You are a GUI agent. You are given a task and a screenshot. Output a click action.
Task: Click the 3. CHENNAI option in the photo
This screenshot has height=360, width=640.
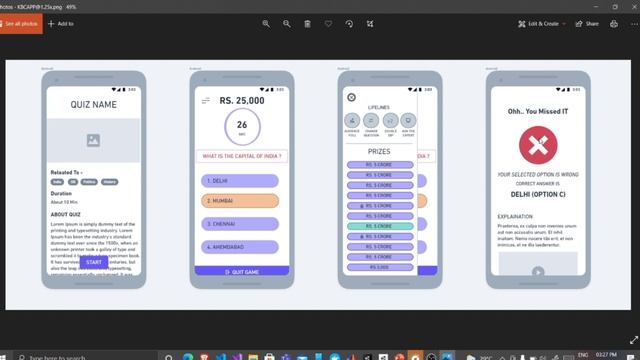[x=240, y=224]
